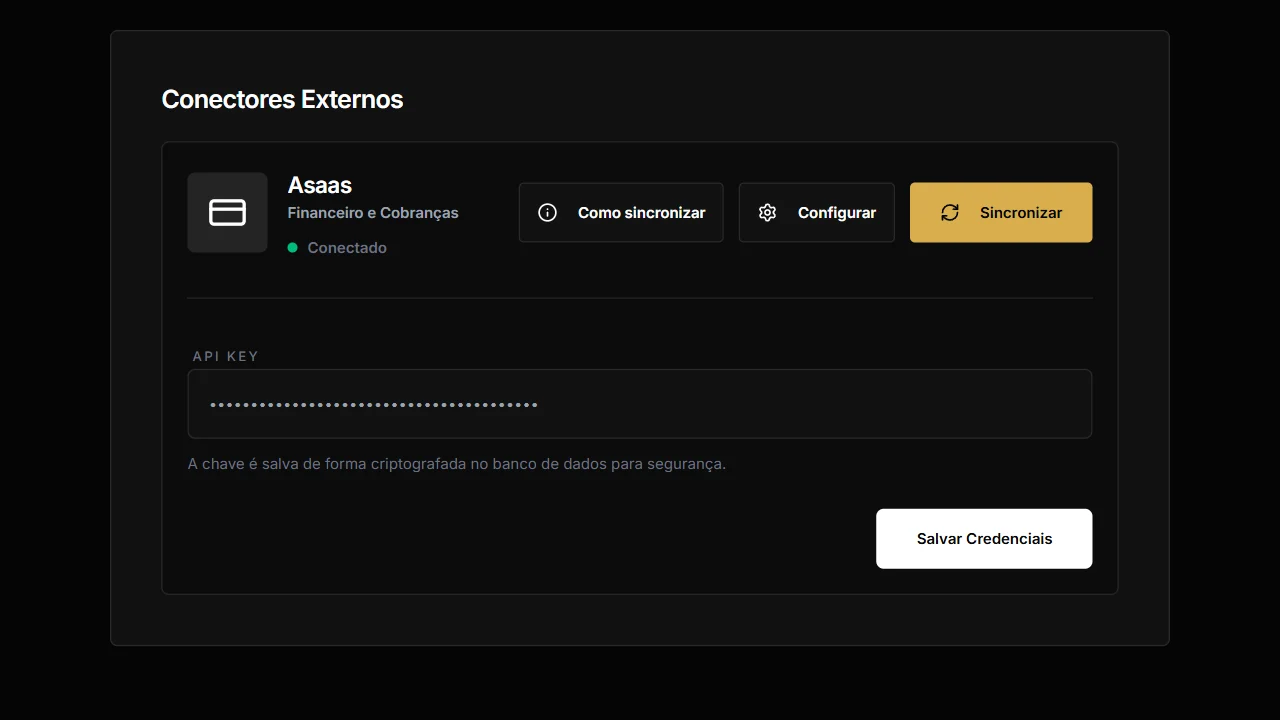Screen dimensions: 1280x720
Task: Save with the Salvar Credenciais button
Action: (x=984, y=539)
